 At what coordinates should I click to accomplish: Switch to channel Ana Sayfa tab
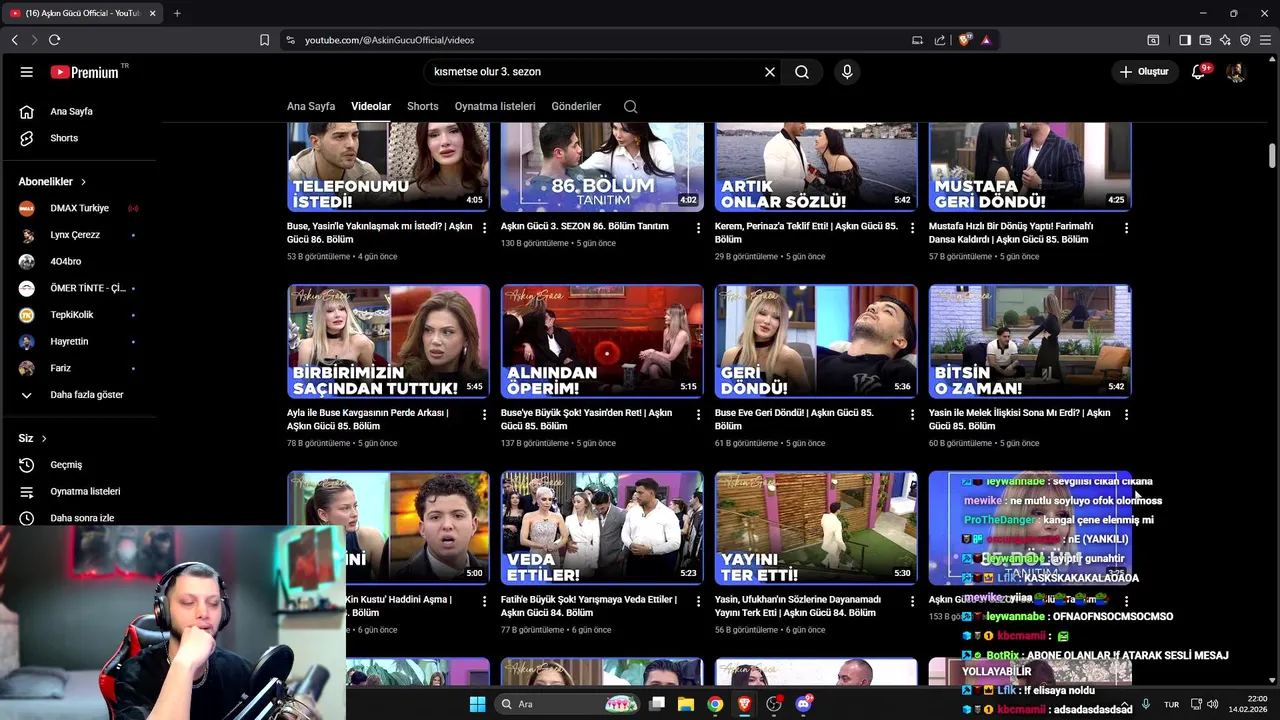coord(311,106)
